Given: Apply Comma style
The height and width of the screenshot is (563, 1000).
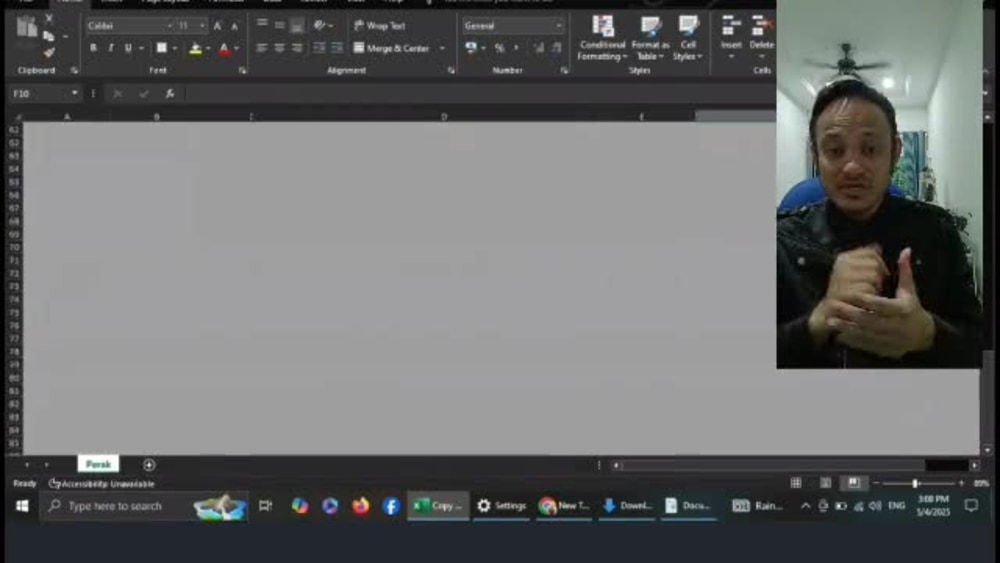Looking at the screenshot, I should (516, 48).
